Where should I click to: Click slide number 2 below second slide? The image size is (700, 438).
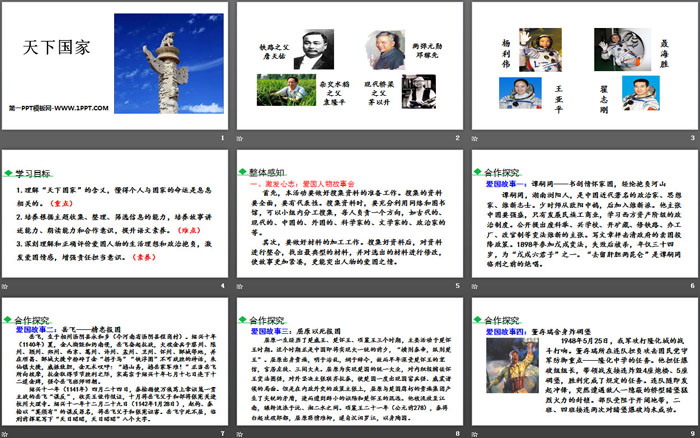coord(458,138)
